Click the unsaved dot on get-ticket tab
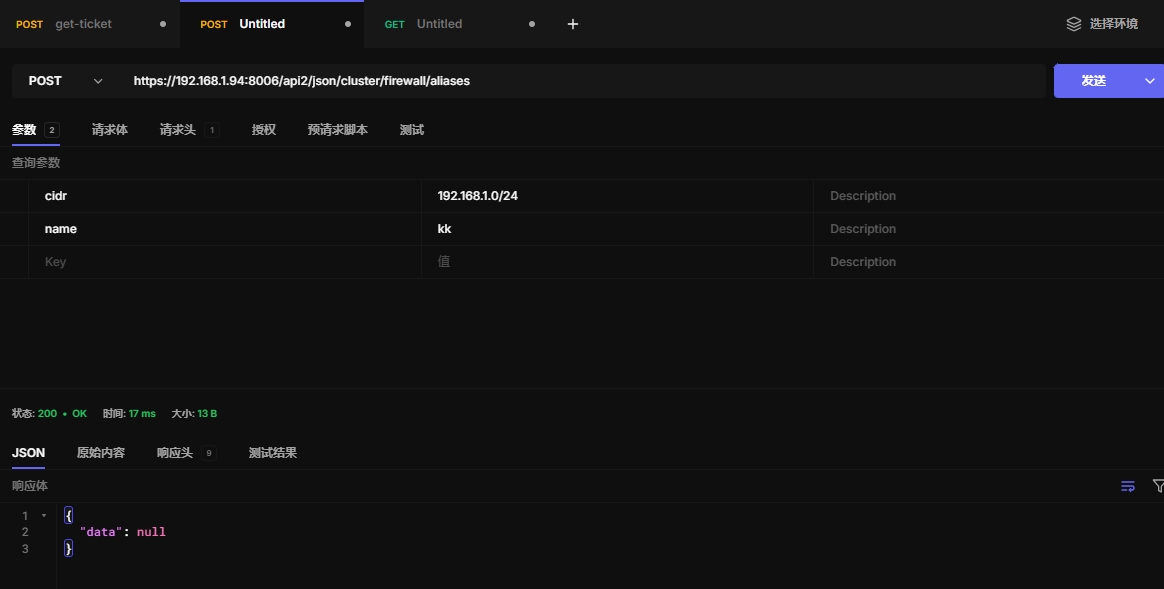Image resolution: width=1164 pixels, height=589 pixels. coord(163,24)
